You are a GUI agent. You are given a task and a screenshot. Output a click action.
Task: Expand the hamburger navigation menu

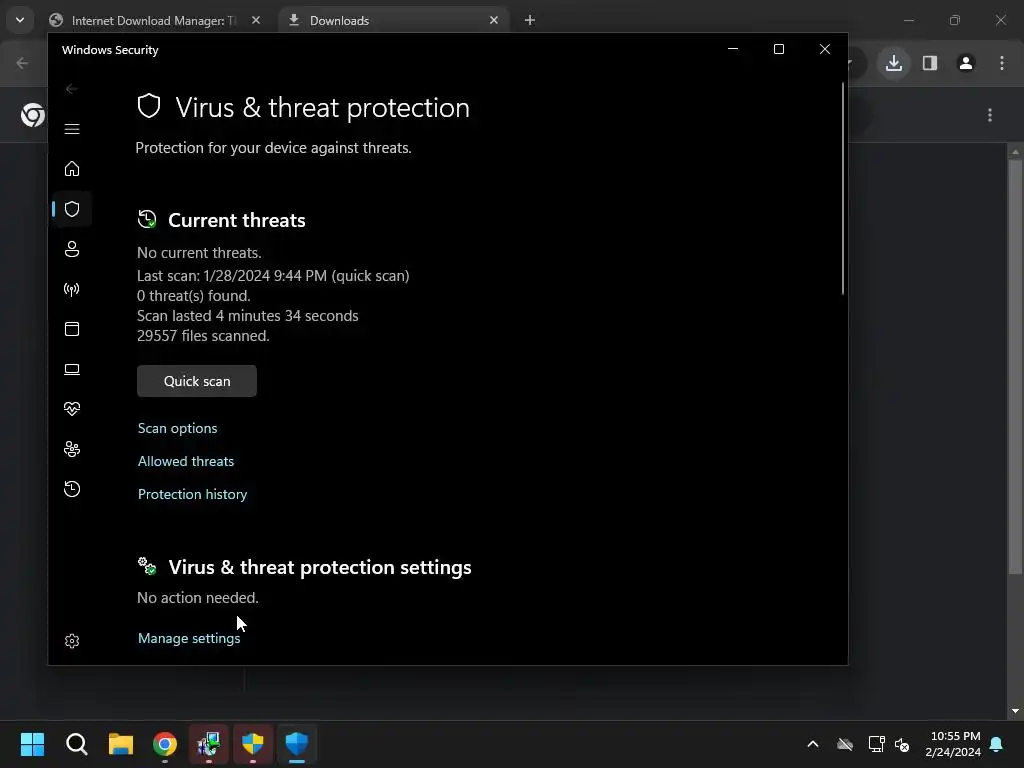click(x=72, y=129)
